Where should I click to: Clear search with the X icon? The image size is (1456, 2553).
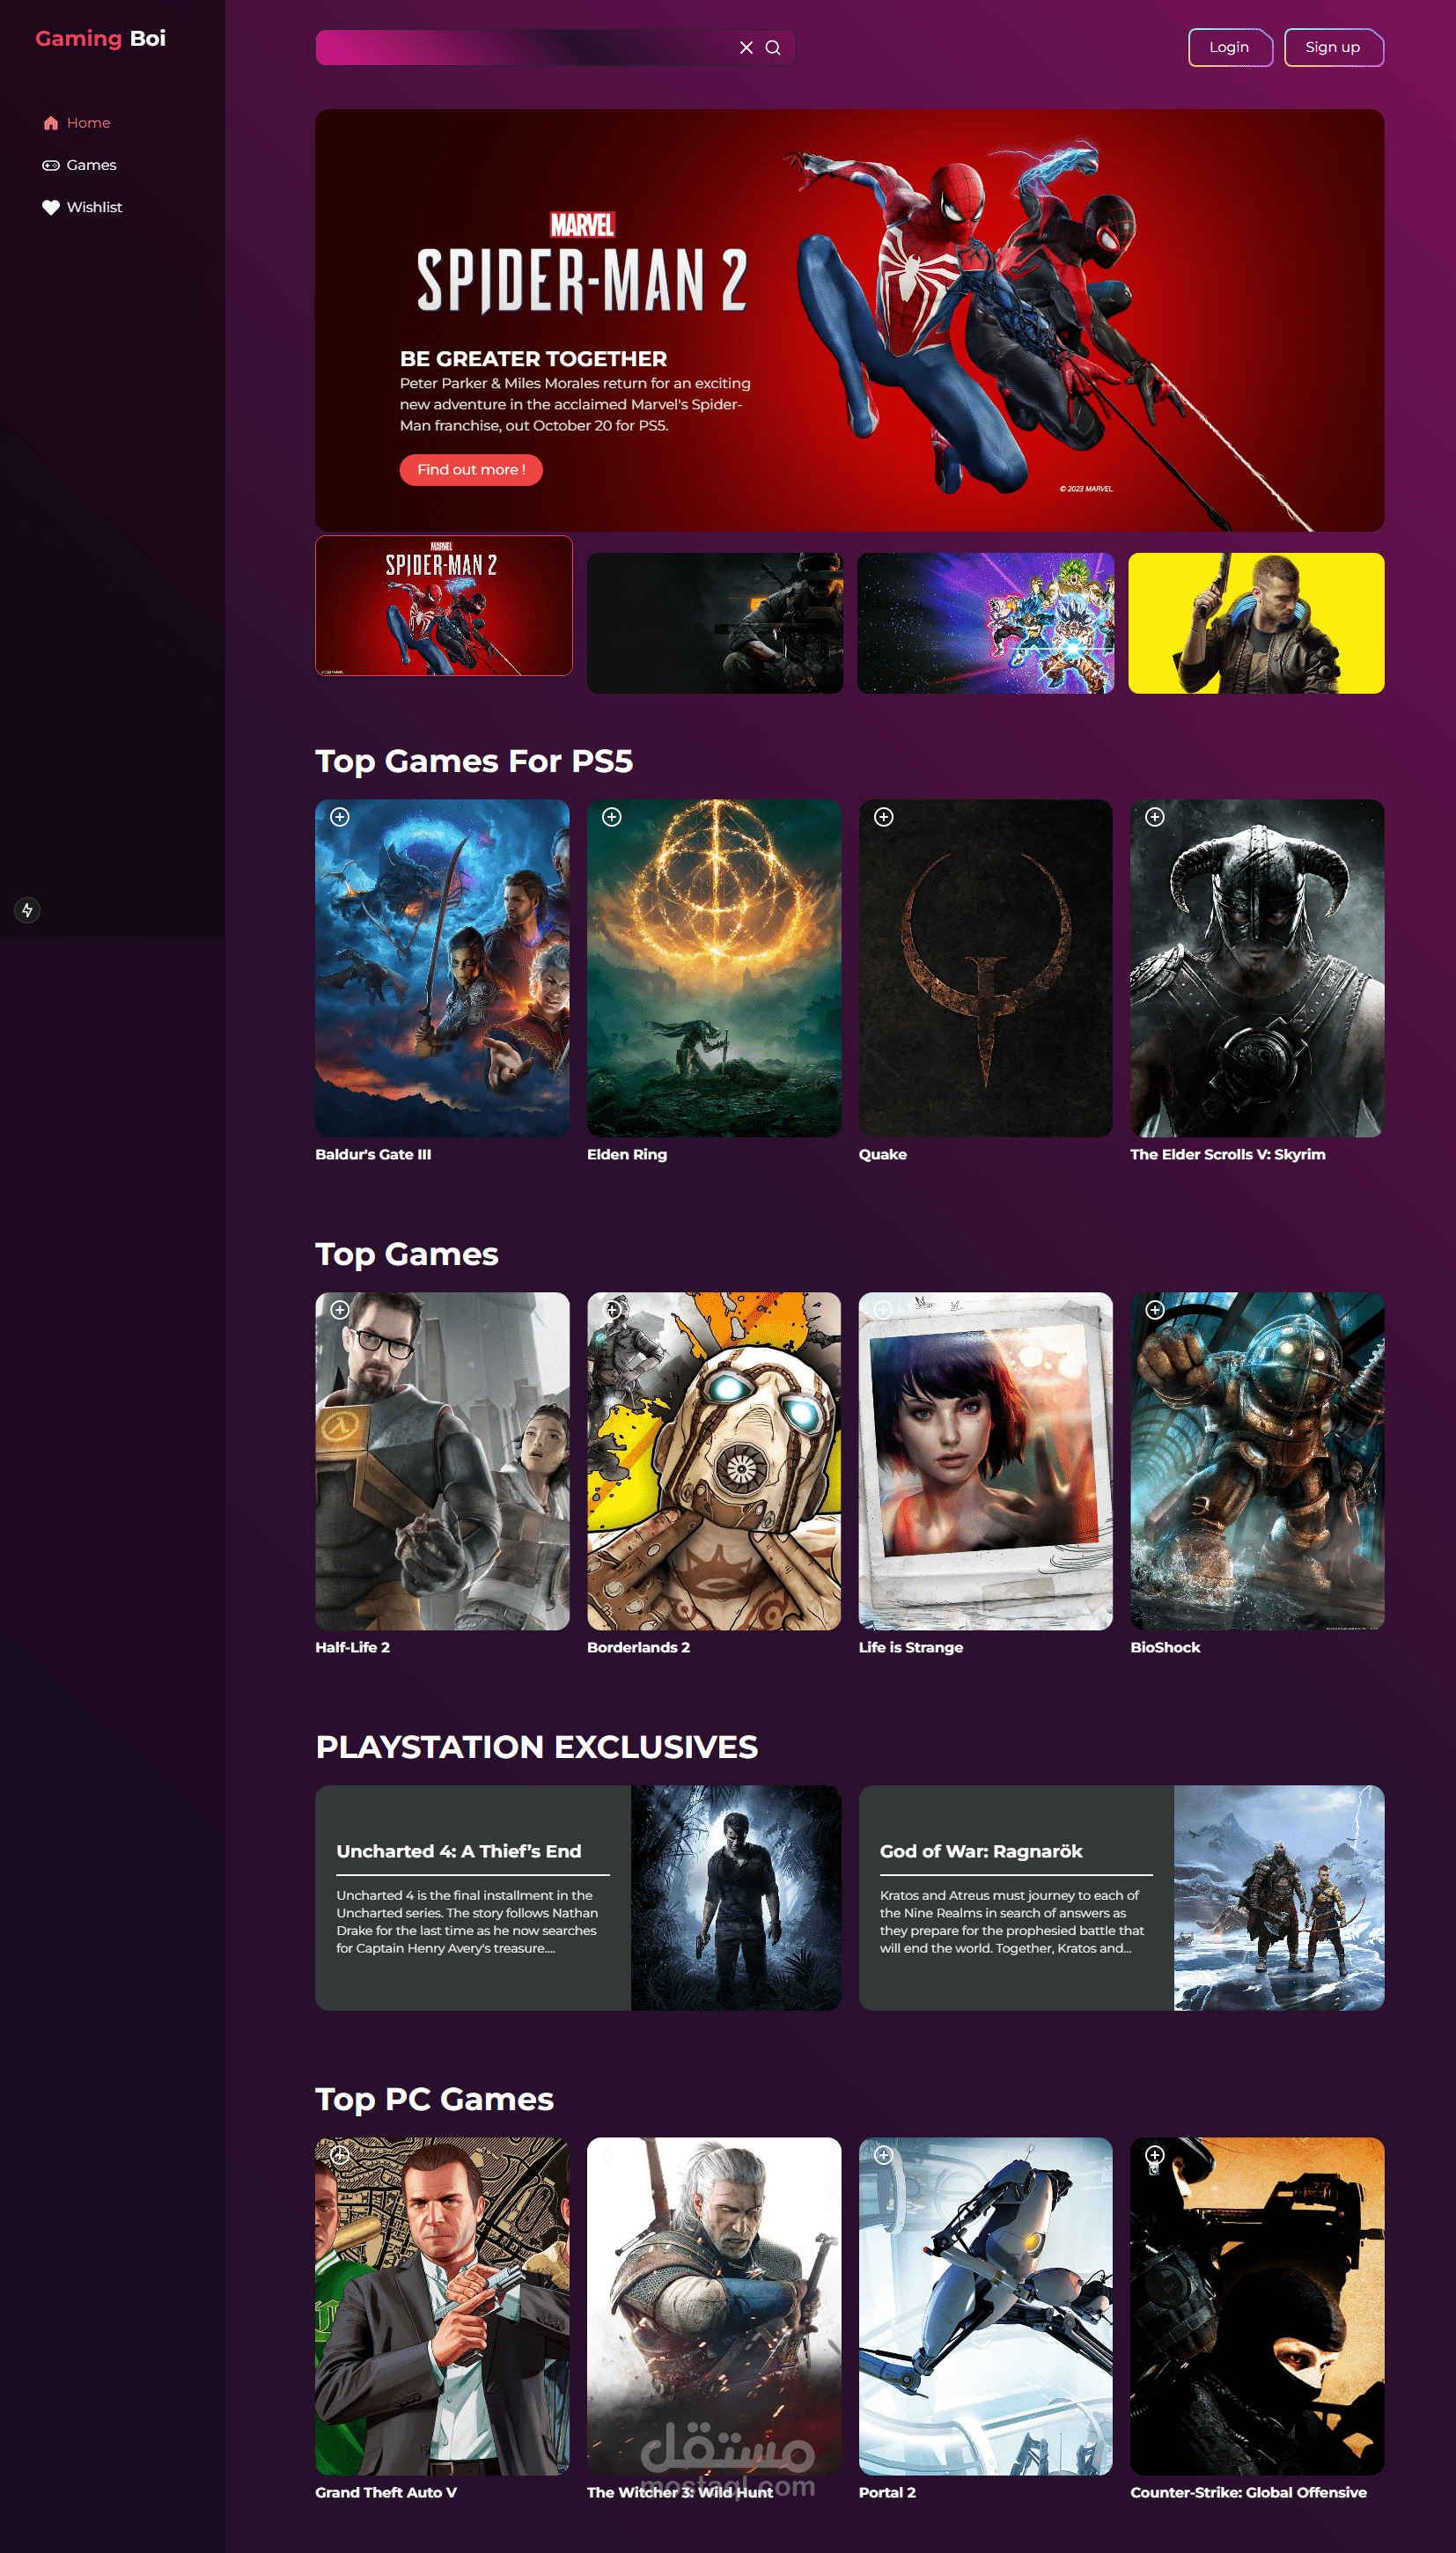(746, 47)
